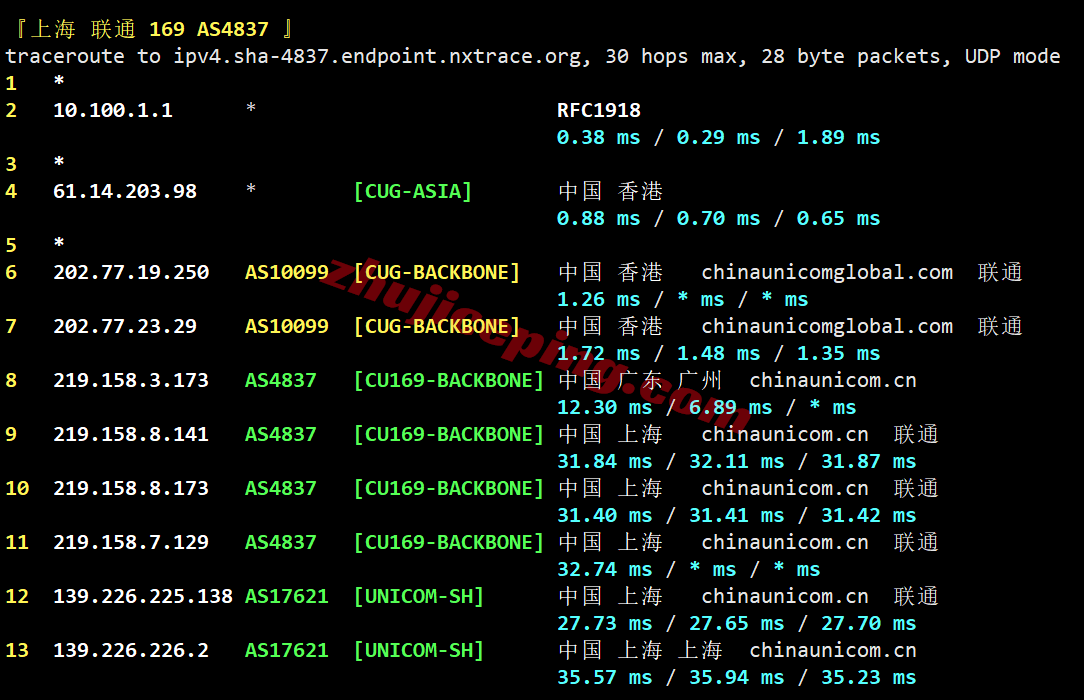
Task: Click the IP address 202.77.19.250
Action: tap(131, 272)
